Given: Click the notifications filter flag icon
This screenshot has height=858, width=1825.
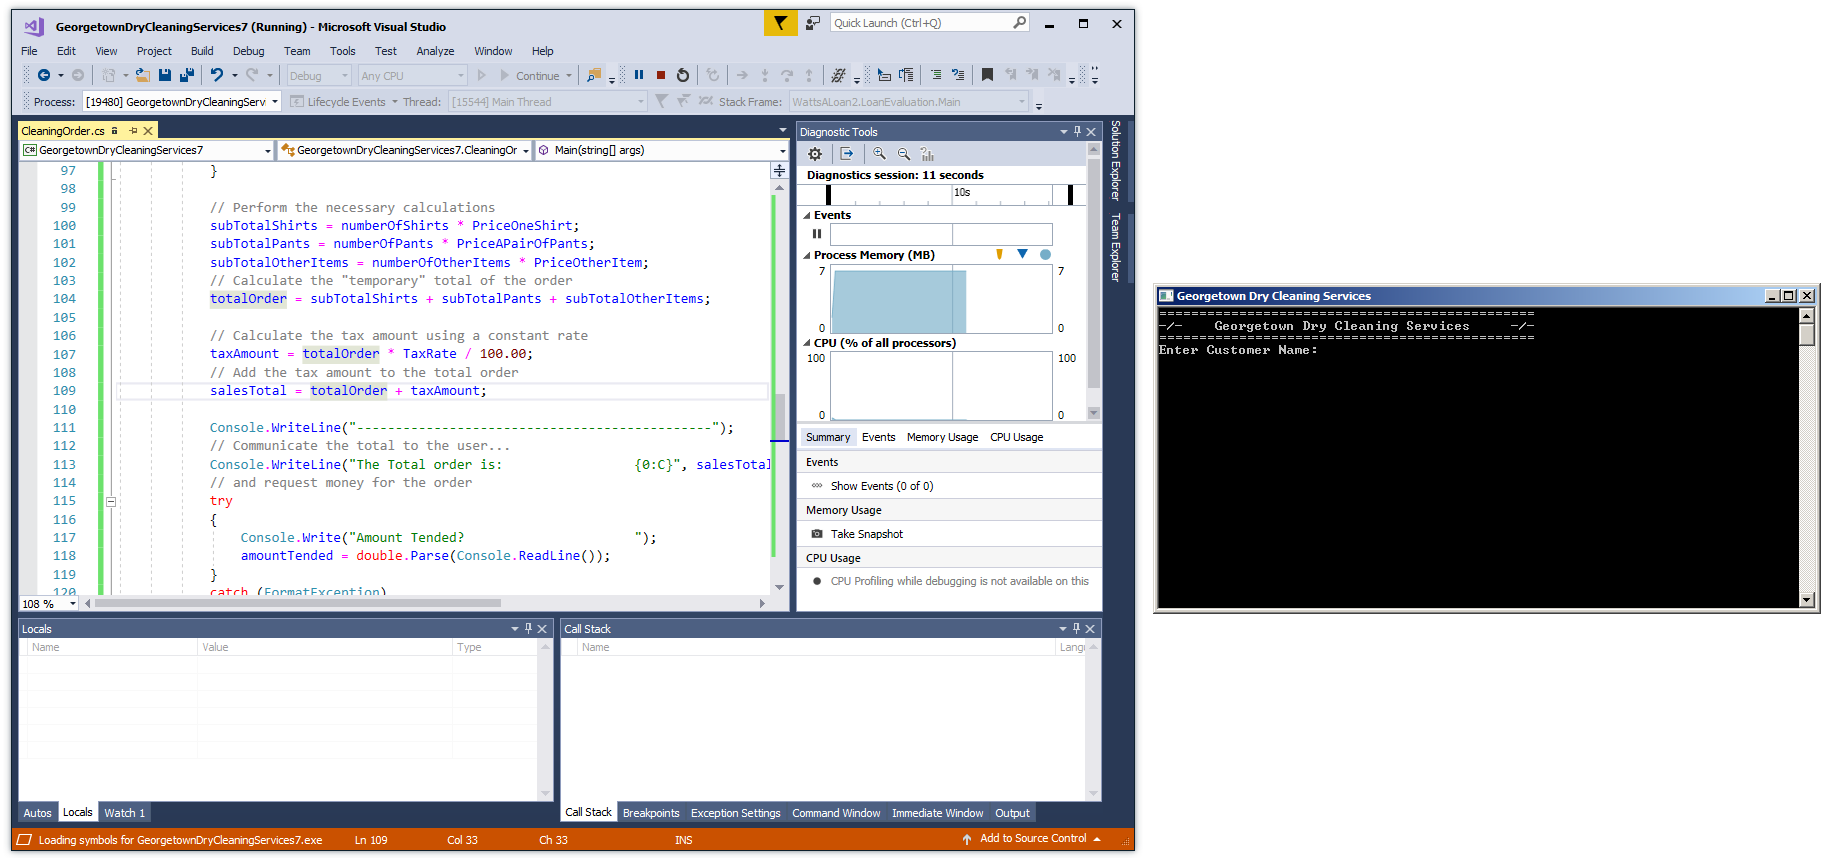Looking at the screenshot, I should point(780,23).
